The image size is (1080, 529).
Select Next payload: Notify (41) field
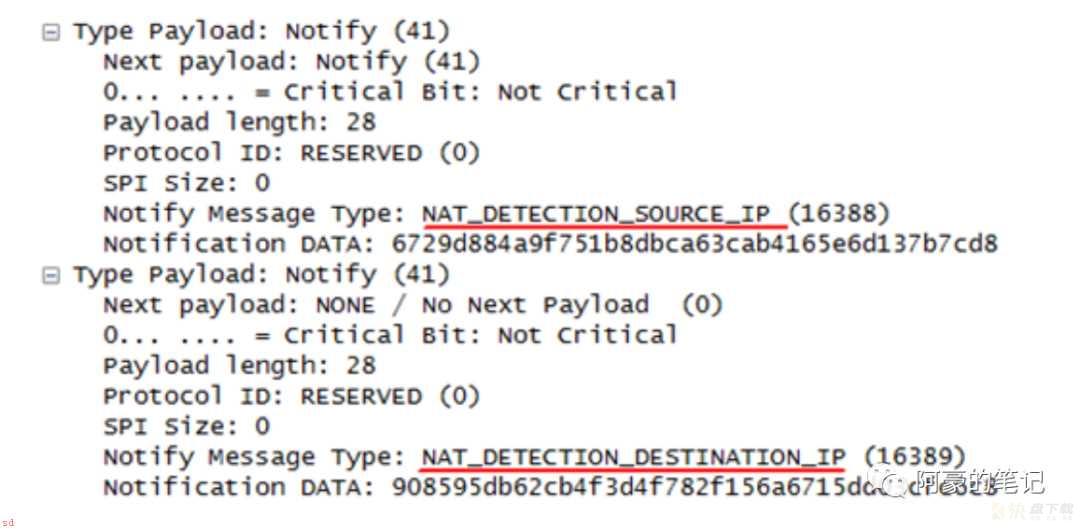point(291,62)
